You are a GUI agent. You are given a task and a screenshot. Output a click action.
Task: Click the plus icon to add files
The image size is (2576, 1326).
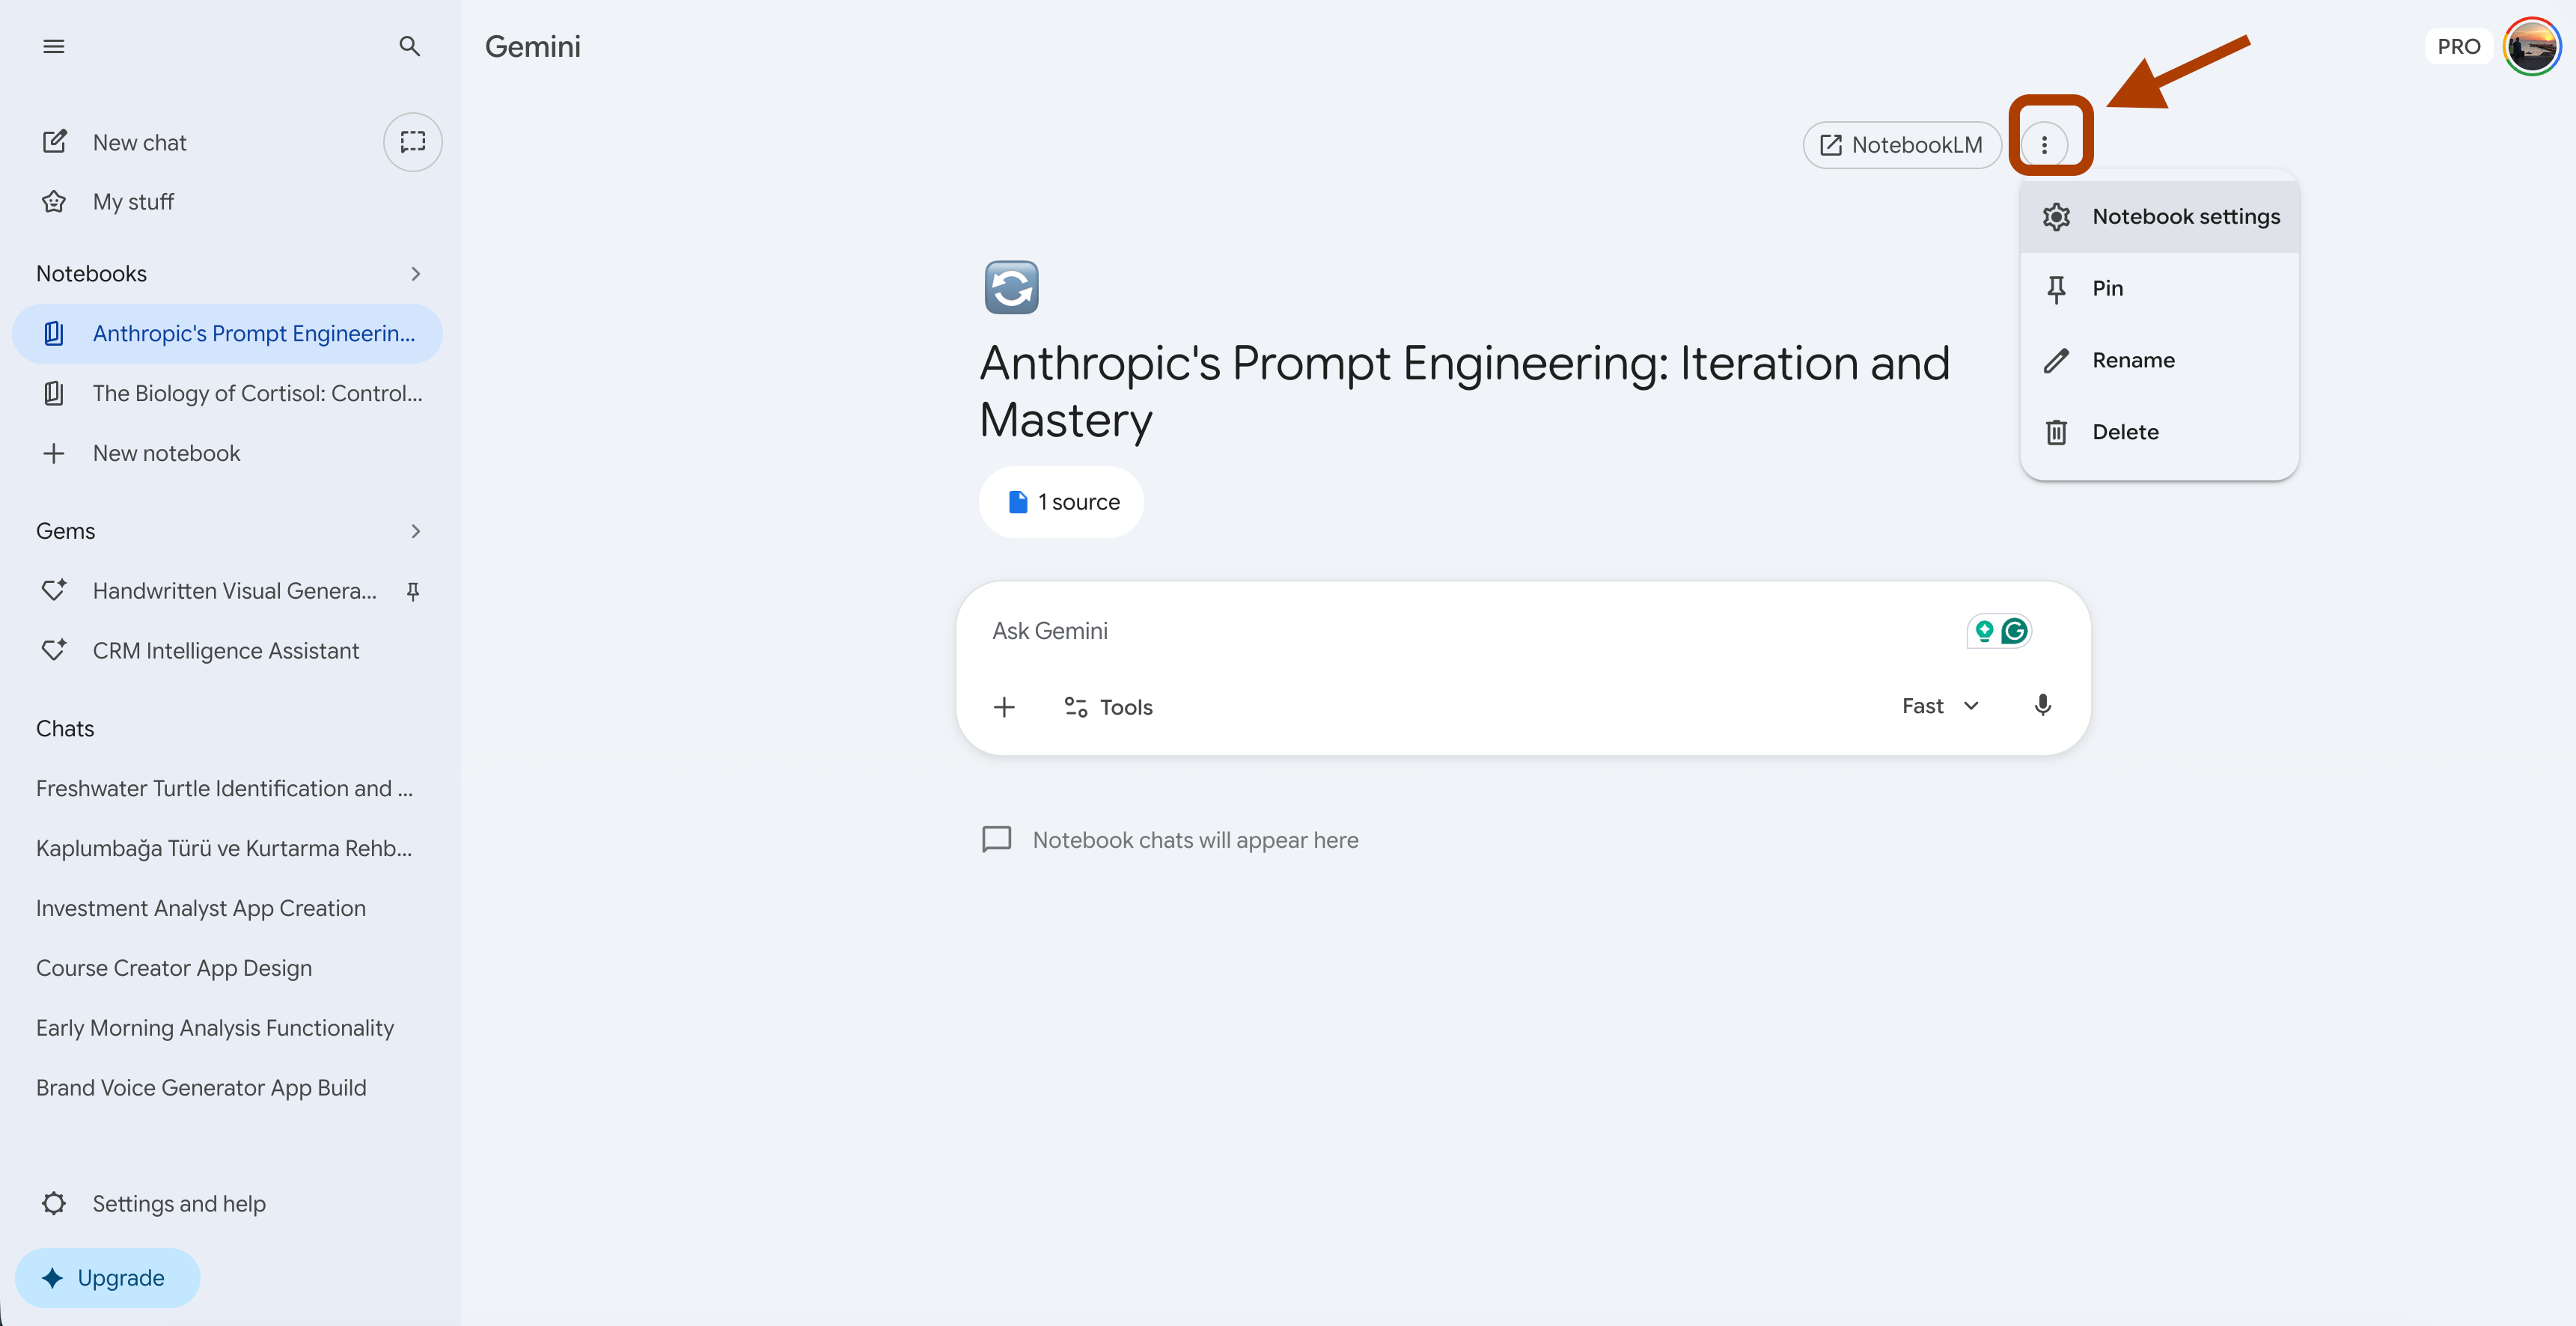pos(1004,707)
